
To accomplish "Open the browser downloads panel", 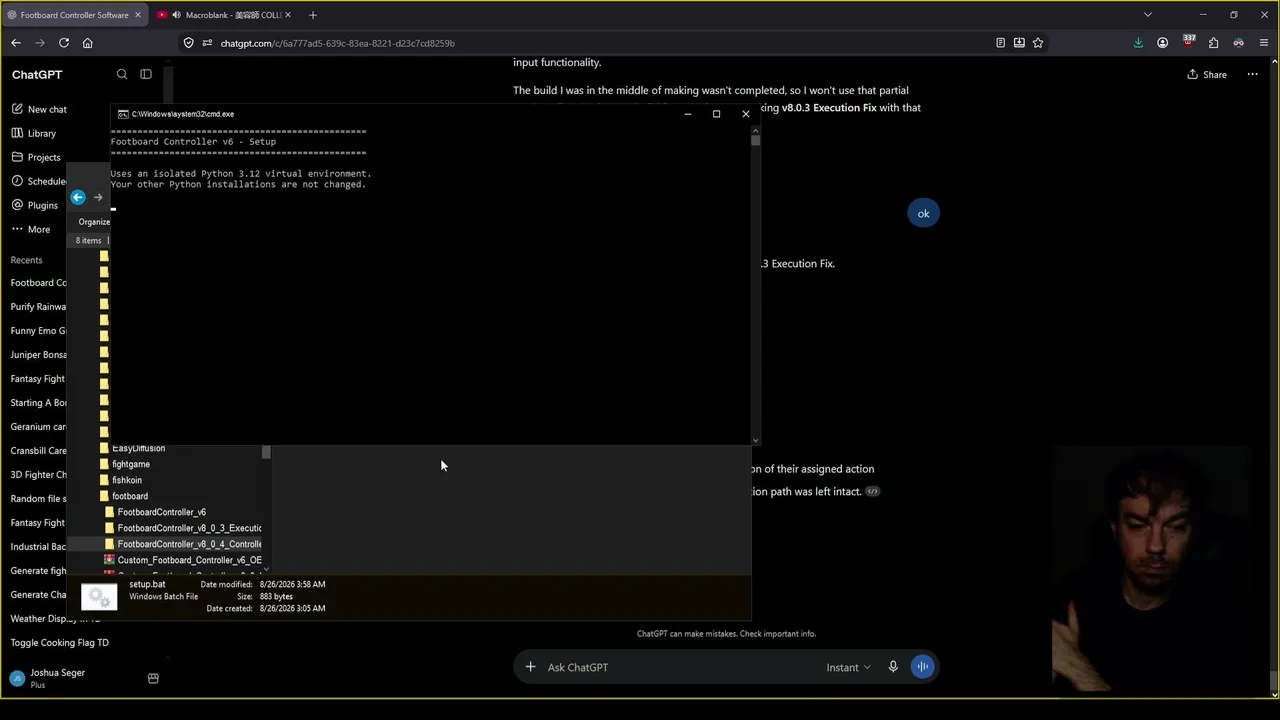I will point(1138,43).
